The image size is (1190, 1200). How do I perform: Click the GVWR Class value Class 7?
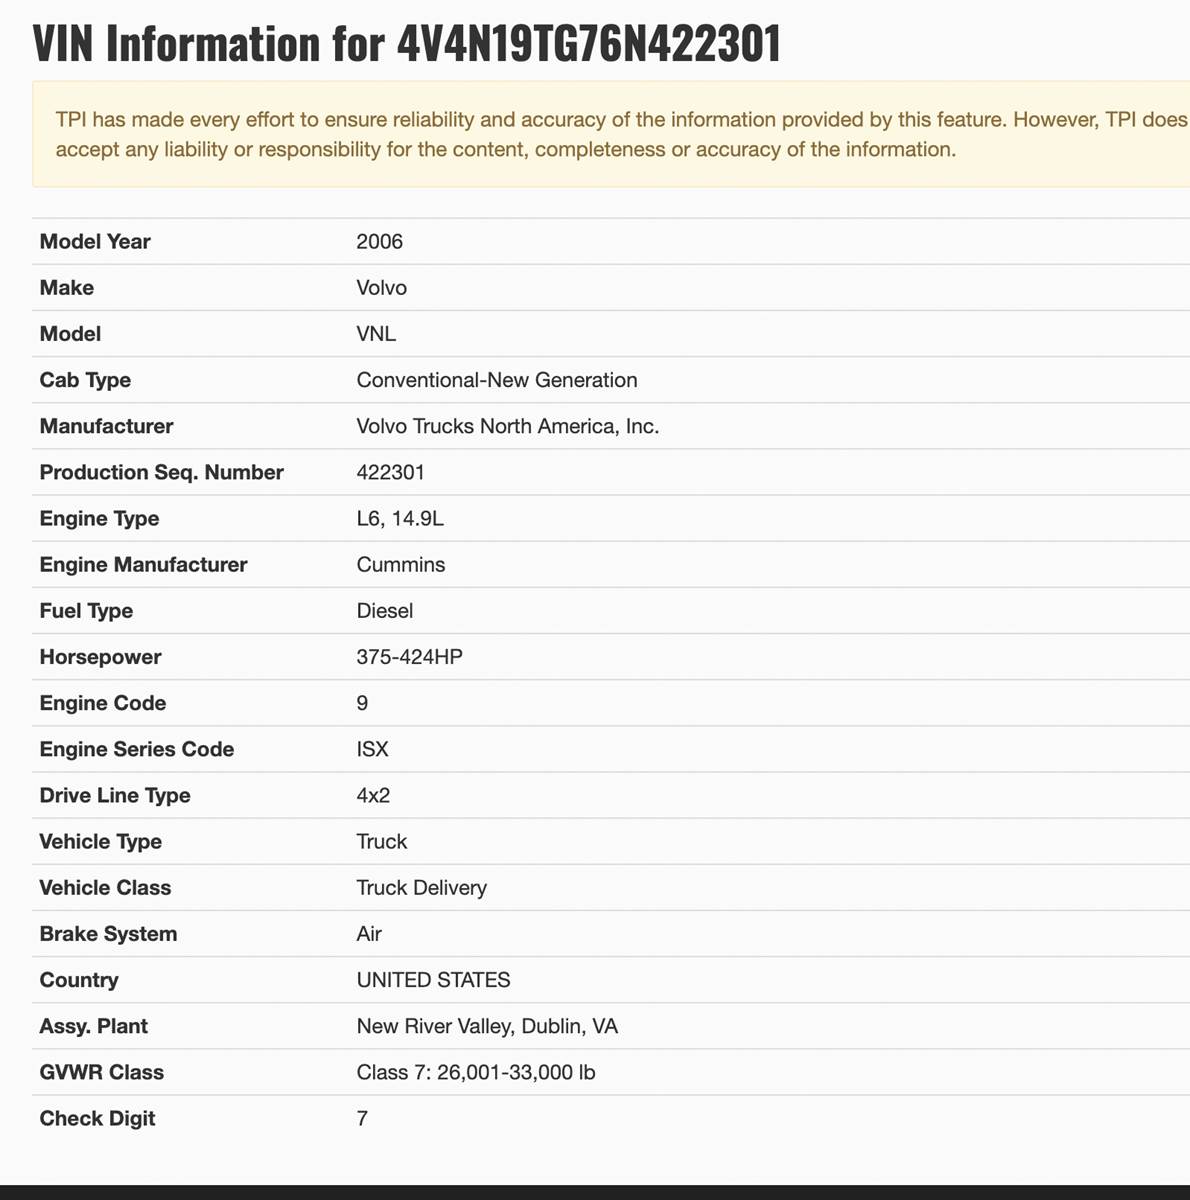(x=475, y=1072)
